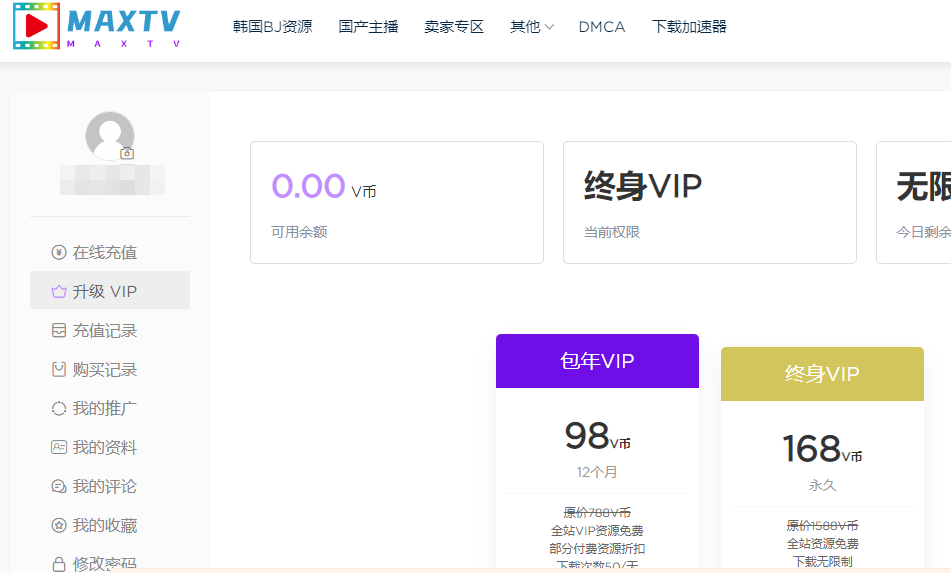Click the icon beside 充值记录
The height and width of the screenshot is (573, 951).
59,330
